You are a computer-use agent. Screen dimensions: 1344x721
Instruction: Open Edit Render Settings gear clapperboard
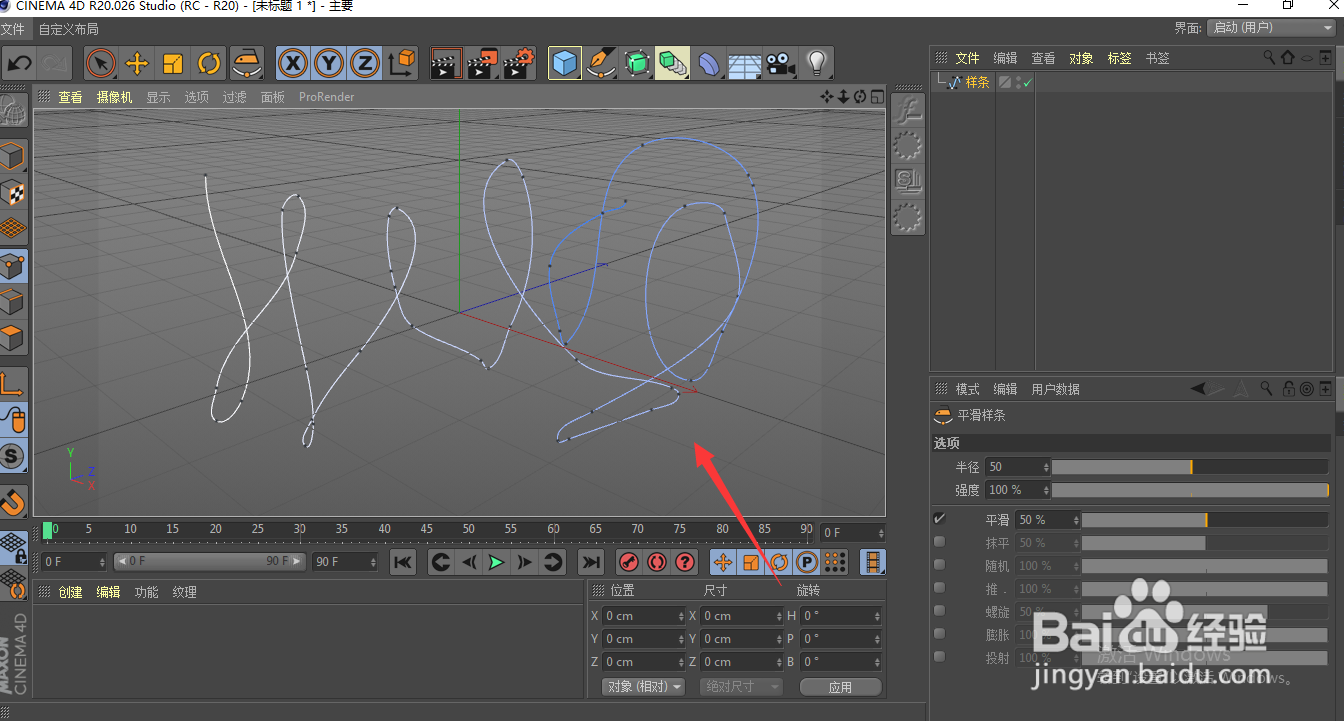(518, 64)
